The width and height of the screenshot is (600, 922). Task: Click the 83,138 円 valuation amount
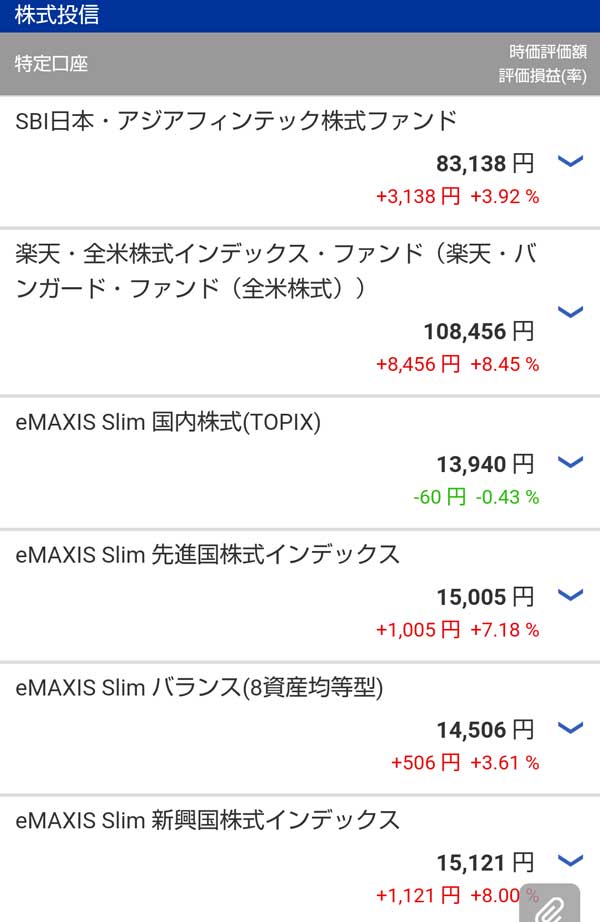pos(485,163)
